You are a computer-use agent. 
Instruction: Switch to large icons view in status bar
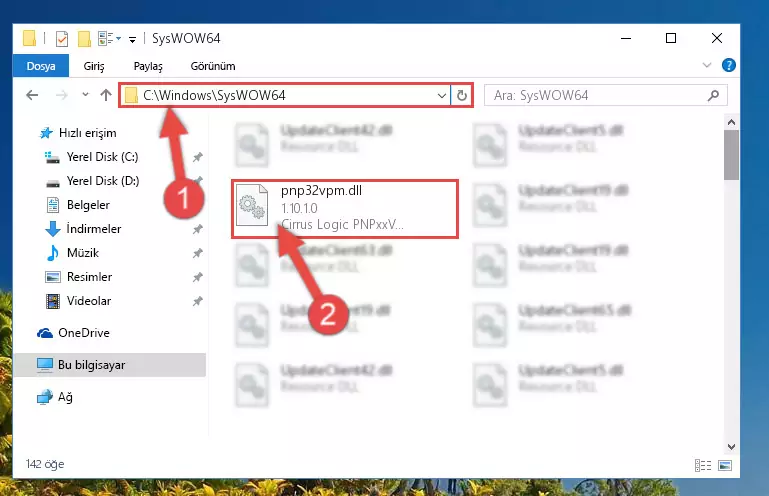coord(725,465)
